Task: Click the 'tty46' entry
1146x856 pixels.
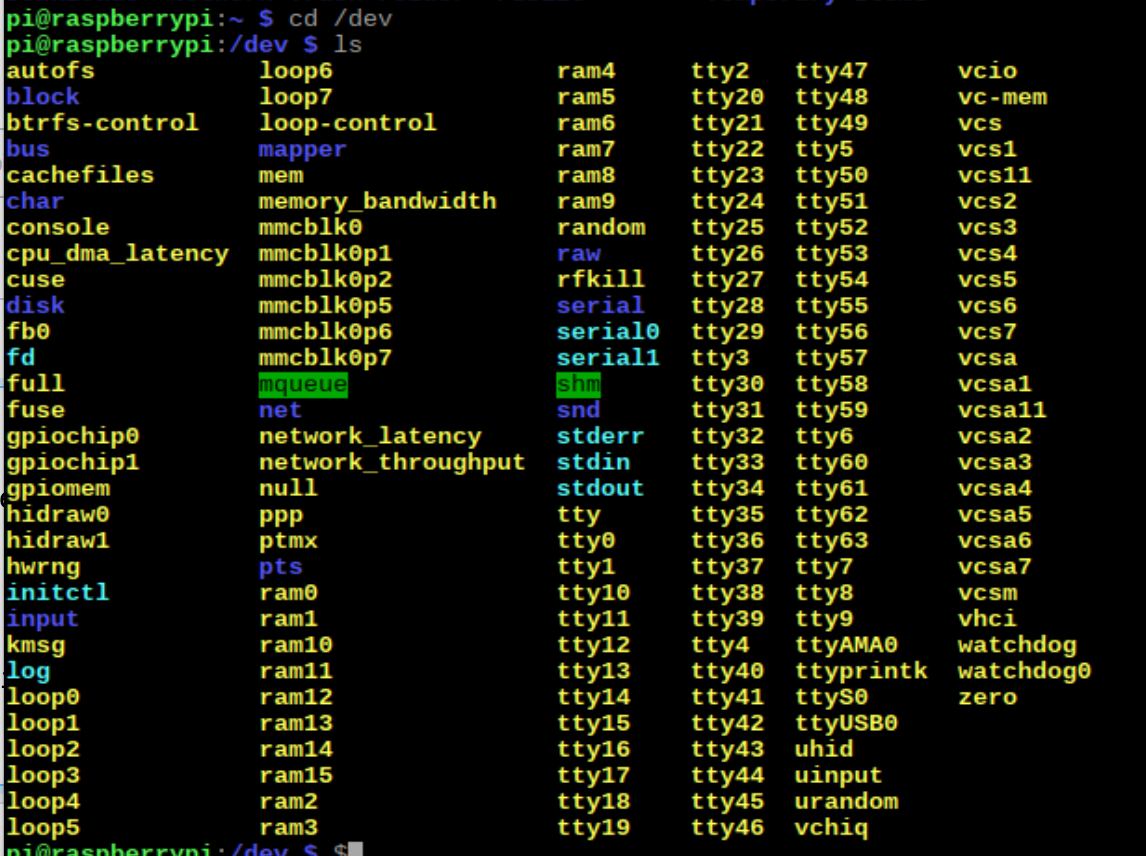Action: (728, 827)
